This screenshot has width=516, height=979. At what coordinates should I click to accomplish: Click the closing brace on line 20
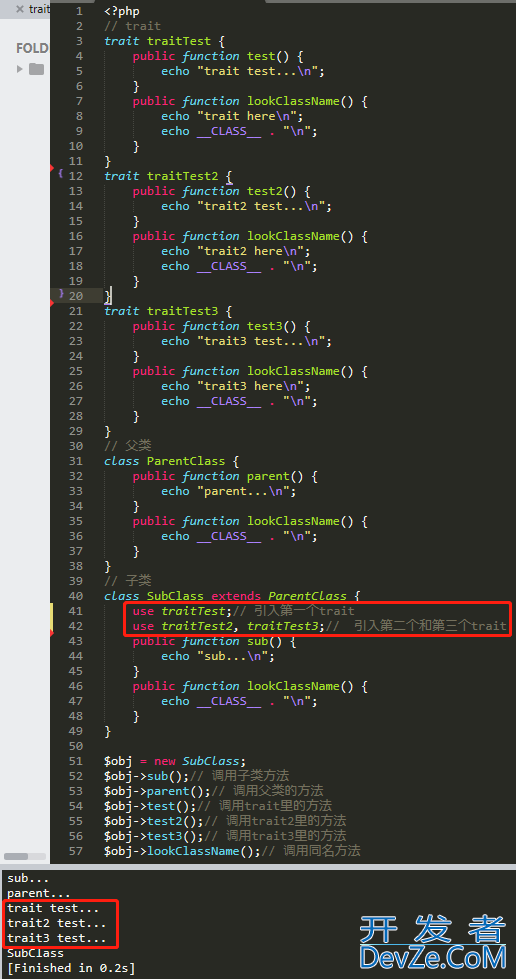pos(108,295)
